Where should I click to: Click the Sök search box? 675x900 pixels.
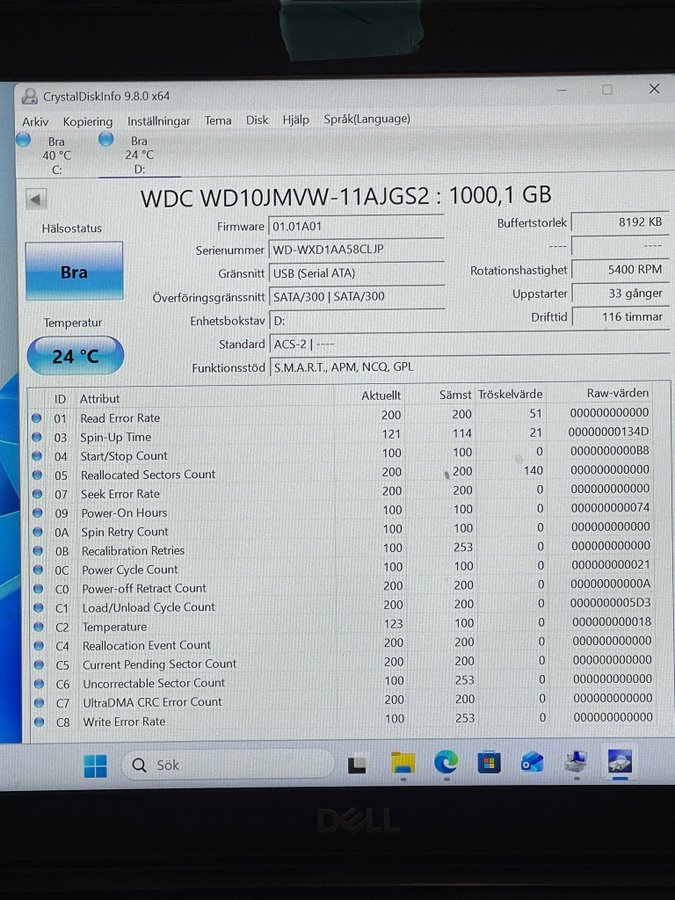tap(227, 765)
